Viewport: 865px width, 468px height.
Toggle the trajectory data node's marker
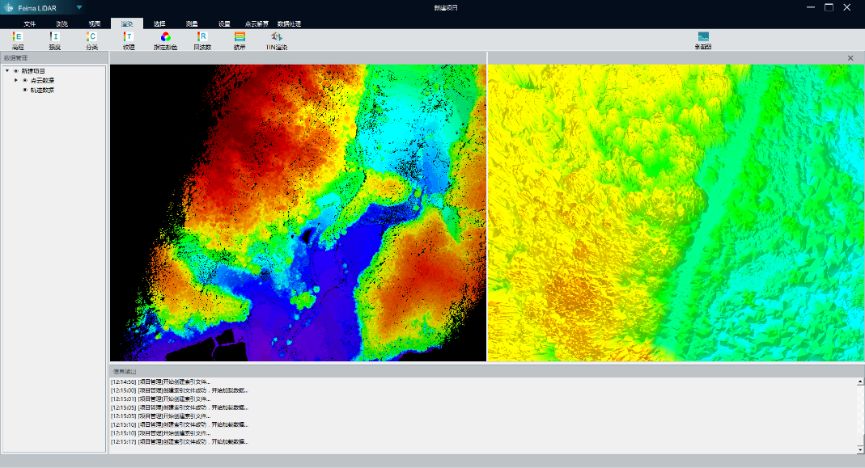(26, 89)
